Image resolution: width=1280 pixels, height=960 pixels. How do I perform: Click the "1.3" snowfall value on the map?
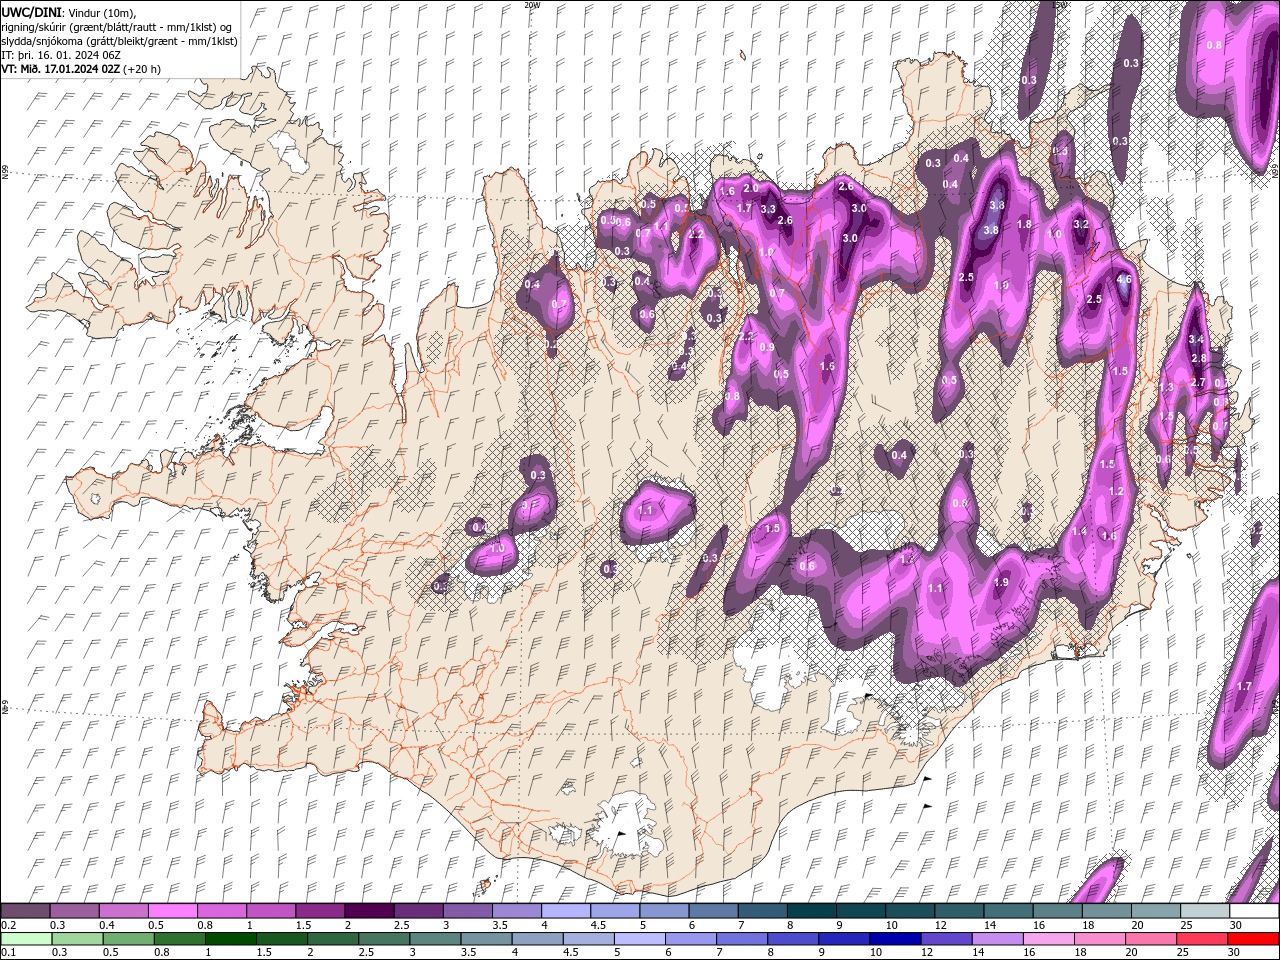coord(1166,388)
